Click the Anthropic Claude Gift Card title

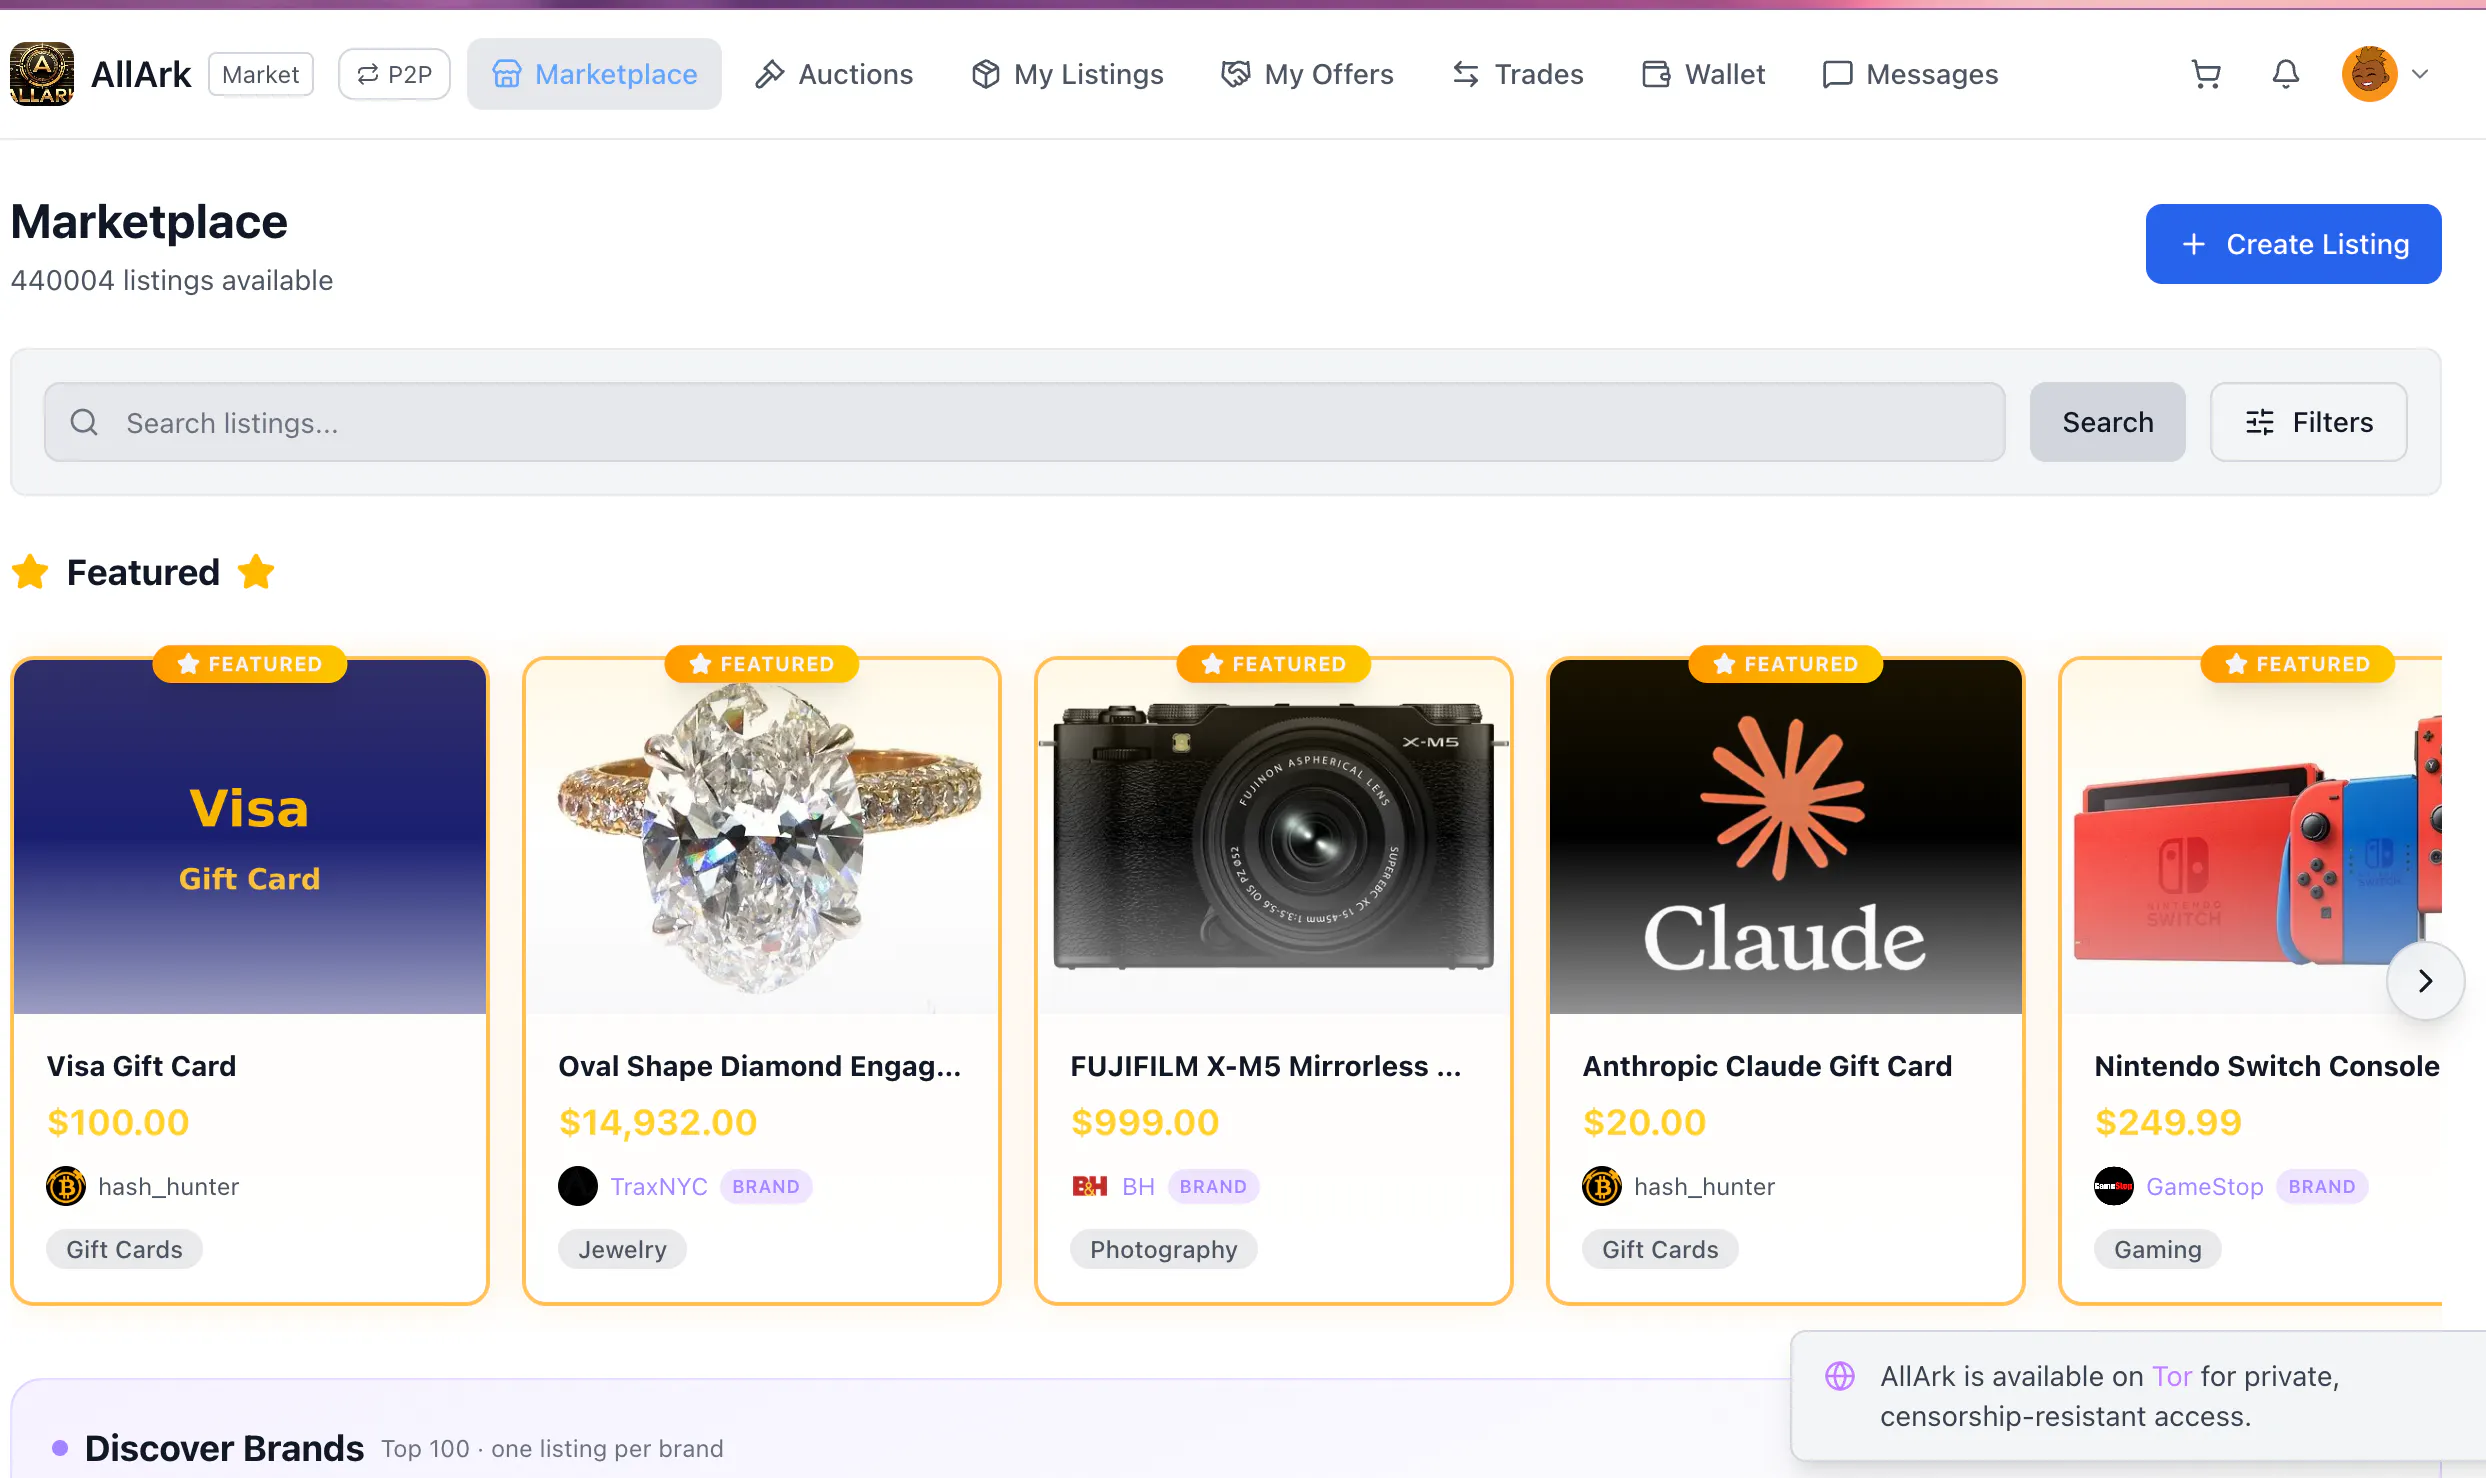(1767, 1066)
